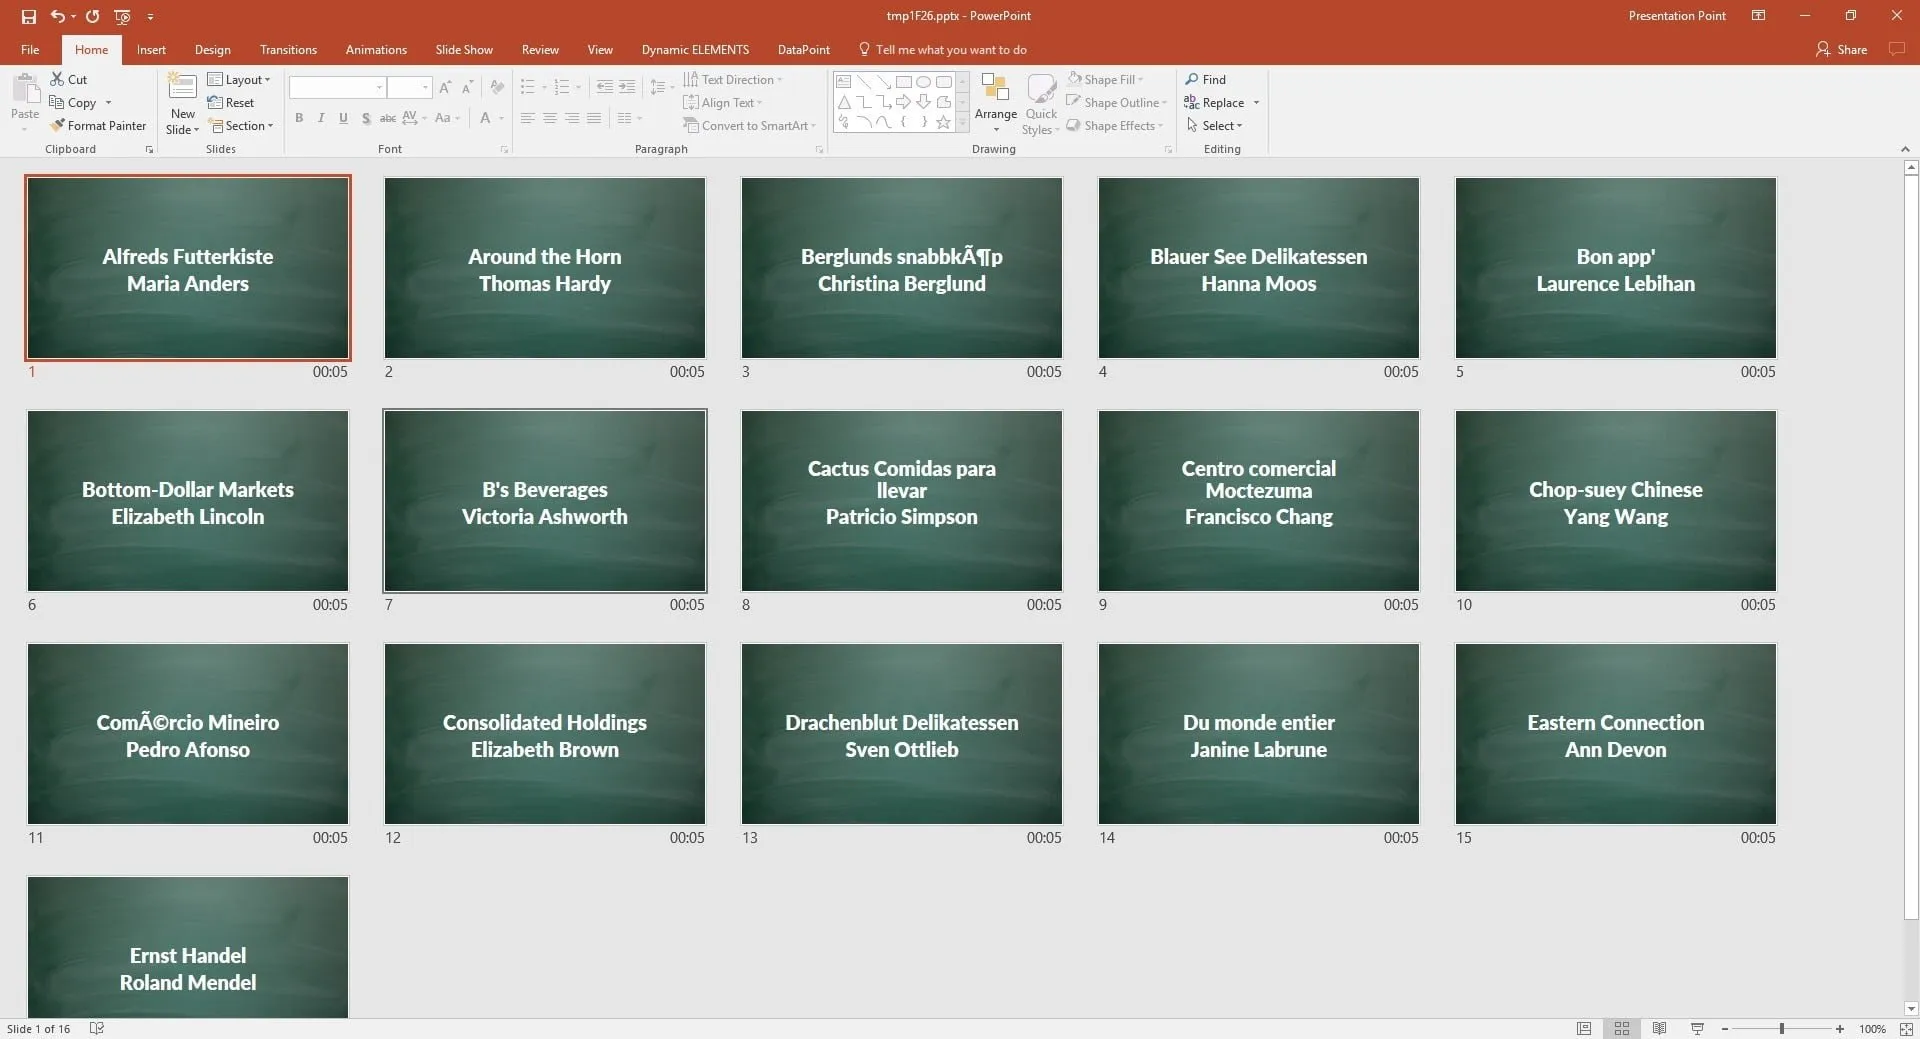This screenshot has width=1920, height=1039.
Task: Start Slide Show from status bar icon
Action: click(1697, 1028)
